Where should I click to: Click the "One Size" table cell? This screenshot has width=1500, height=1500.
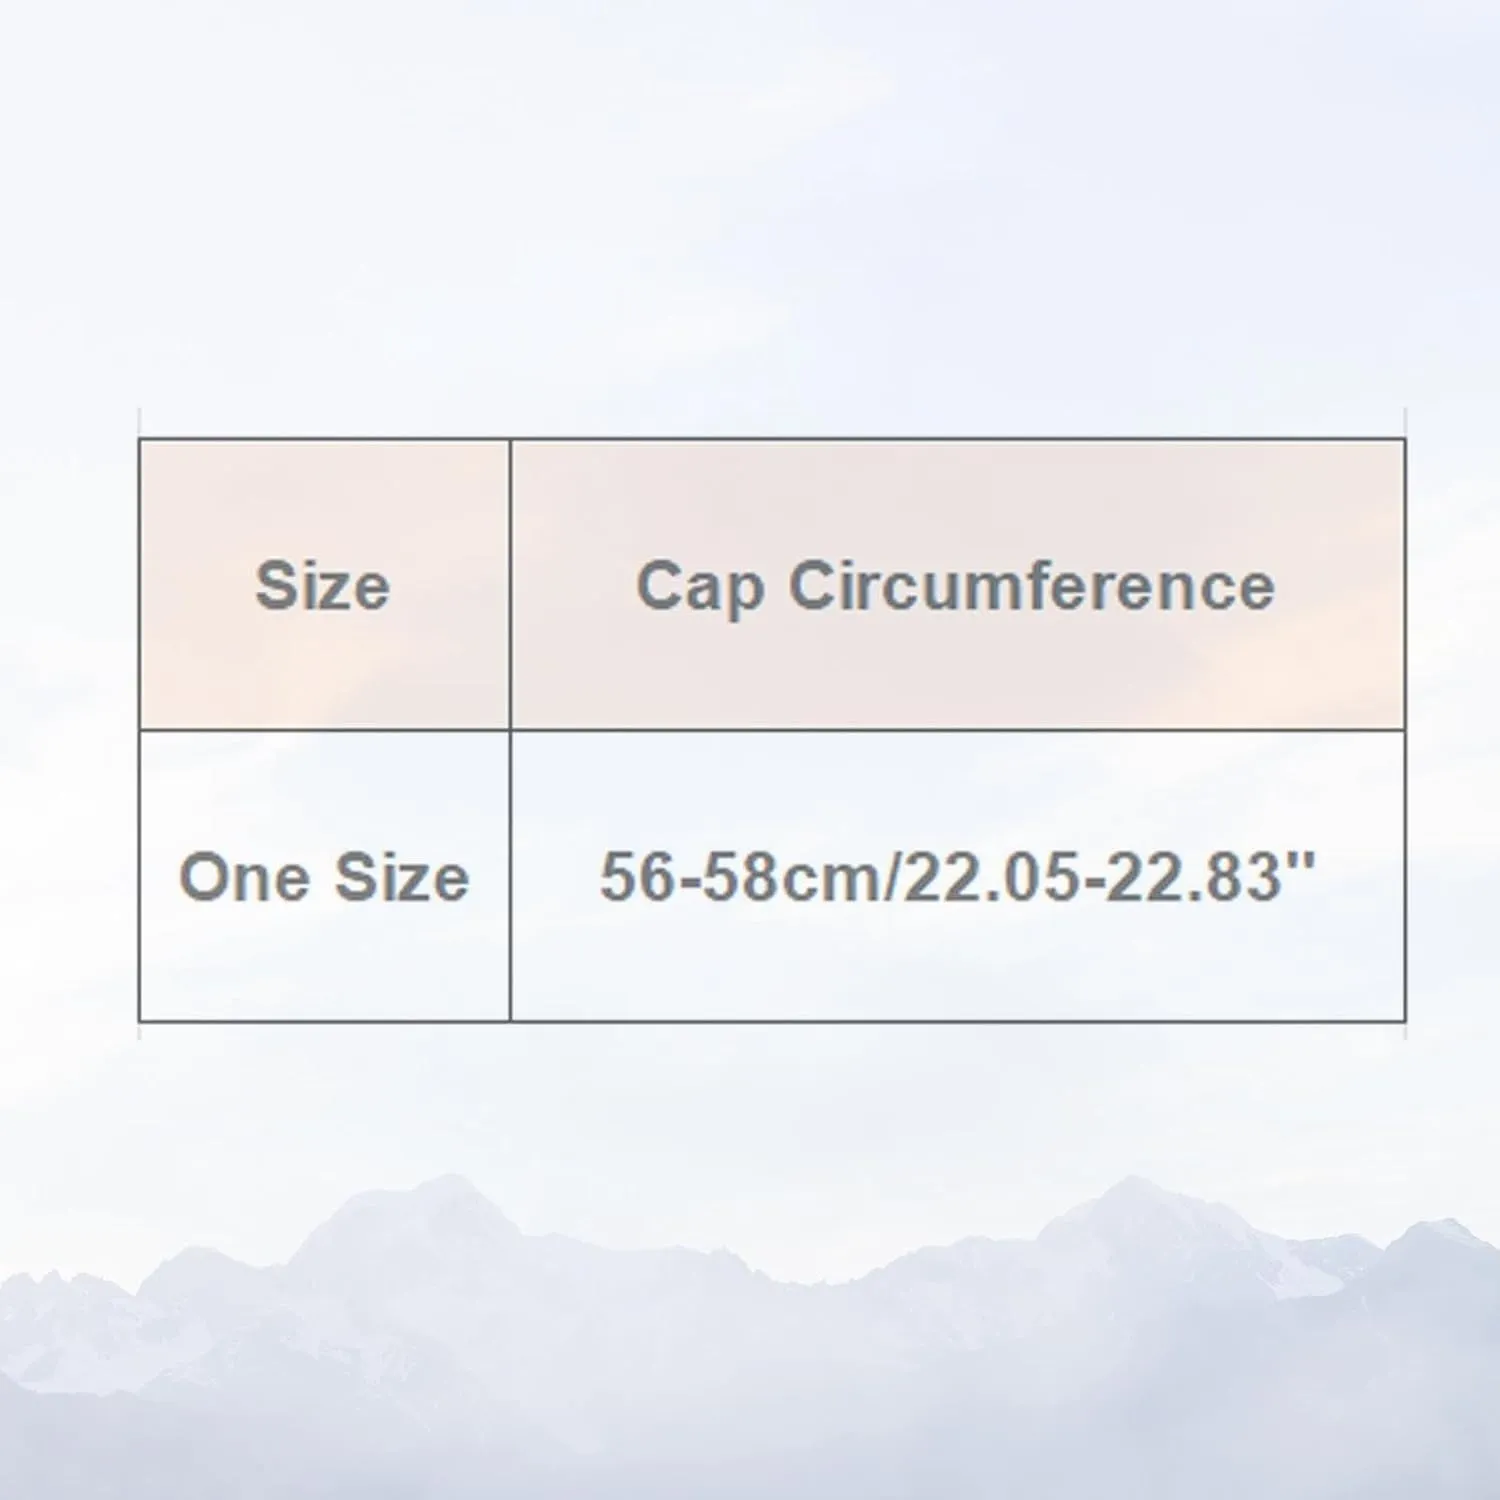pos(324,876)
